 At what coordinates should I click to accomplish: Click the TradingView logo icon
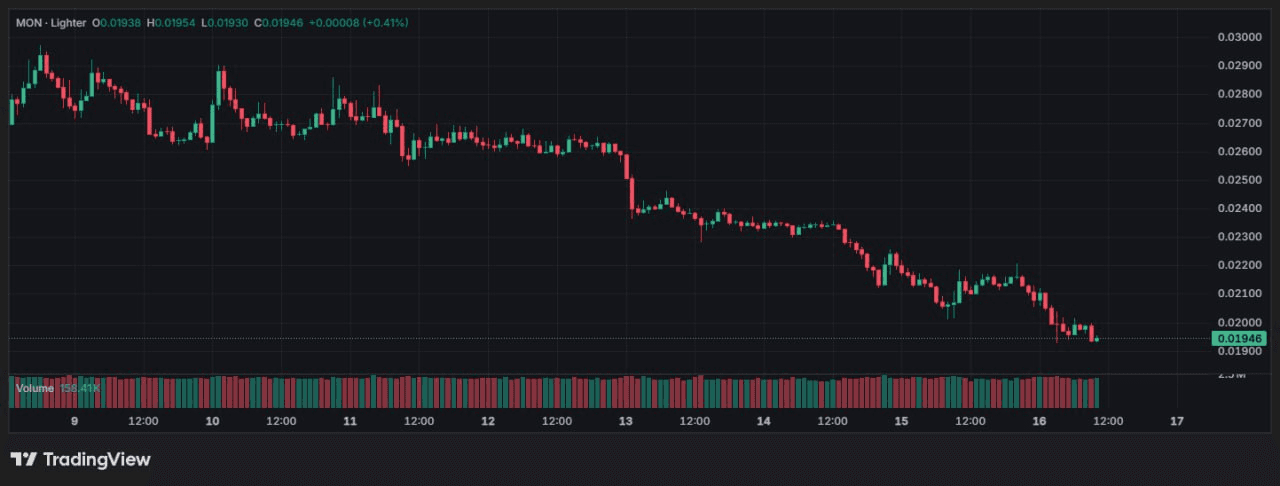[x=24, y=459]
